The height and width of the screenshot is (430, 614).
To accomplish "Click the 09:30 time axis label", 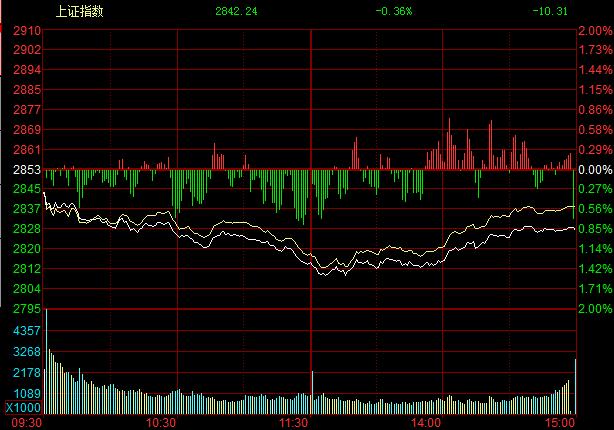I will coord(27,423).
